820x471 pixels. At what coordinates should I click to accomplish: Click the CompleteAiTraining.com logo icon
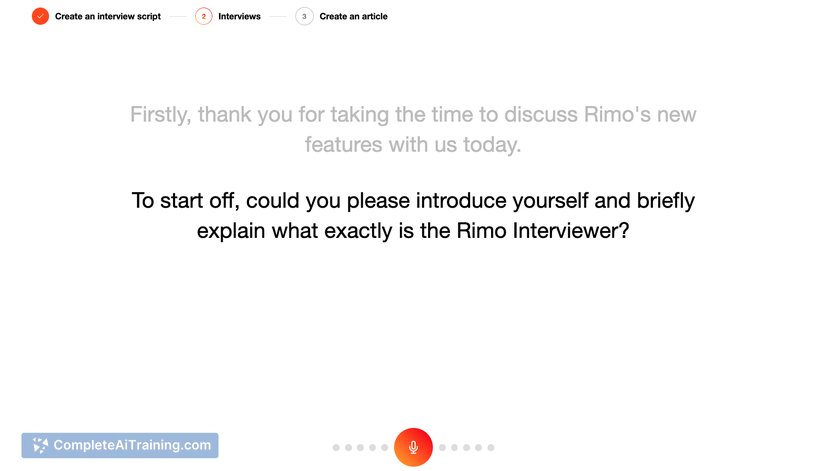coord(40,445)
